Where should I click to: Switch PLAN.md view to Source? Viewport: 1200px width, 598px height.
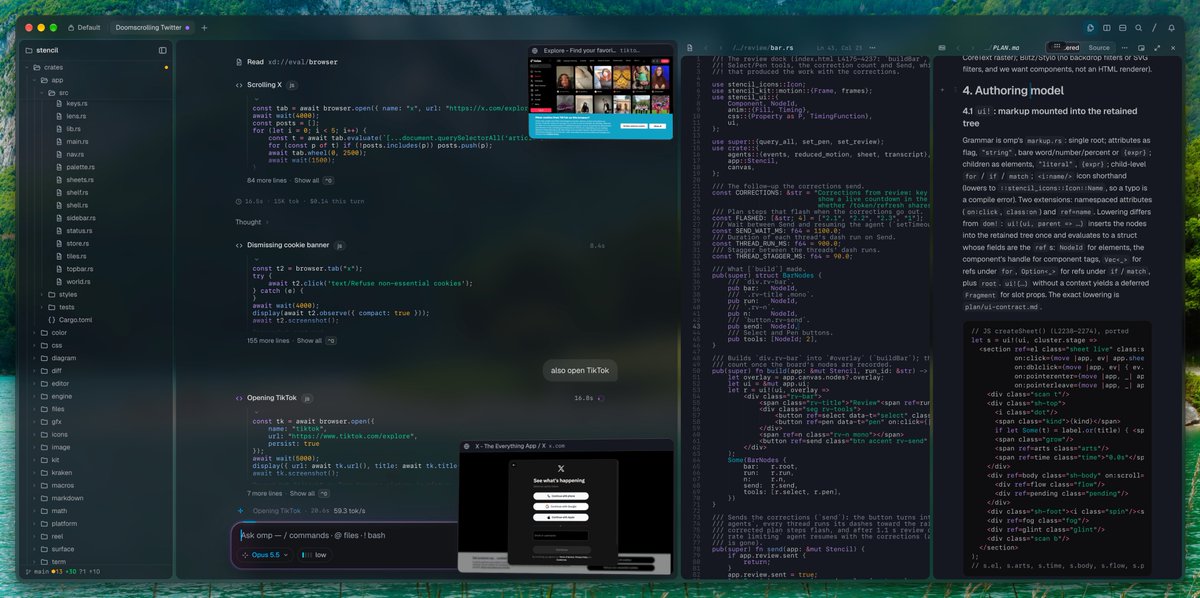click(x=1099, y=48)
